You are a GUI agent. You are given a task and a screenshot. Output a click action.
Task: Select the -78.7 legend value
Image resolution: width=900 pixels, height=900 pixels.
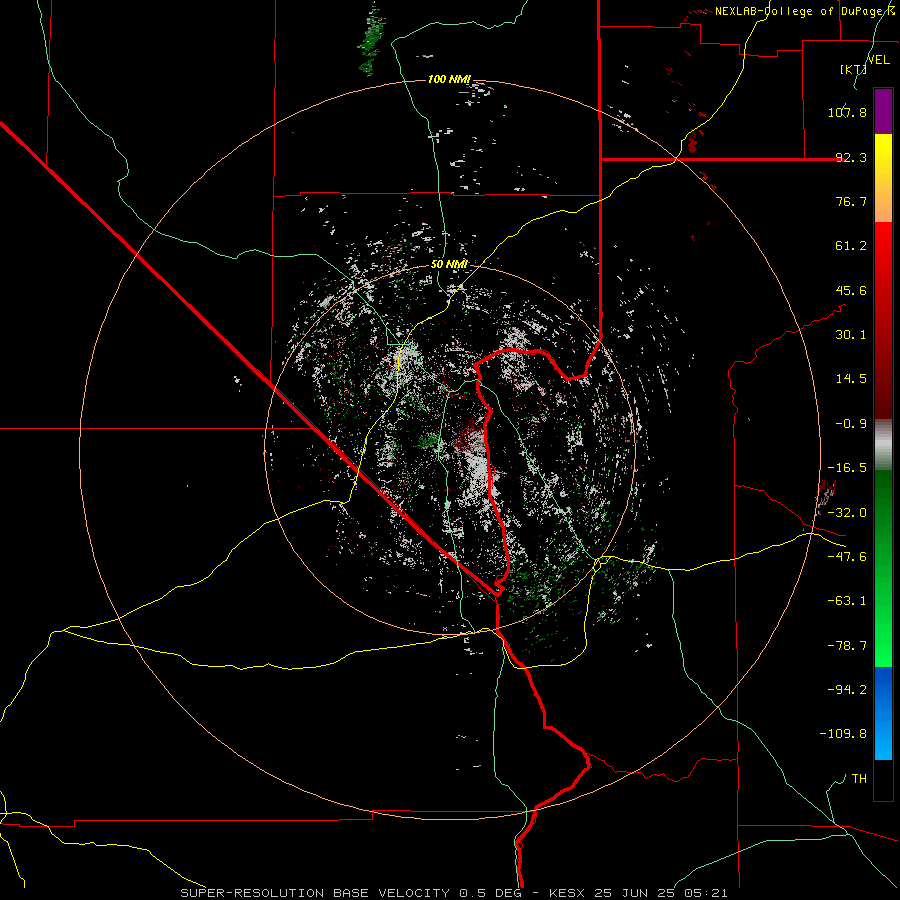click(847, 646)
